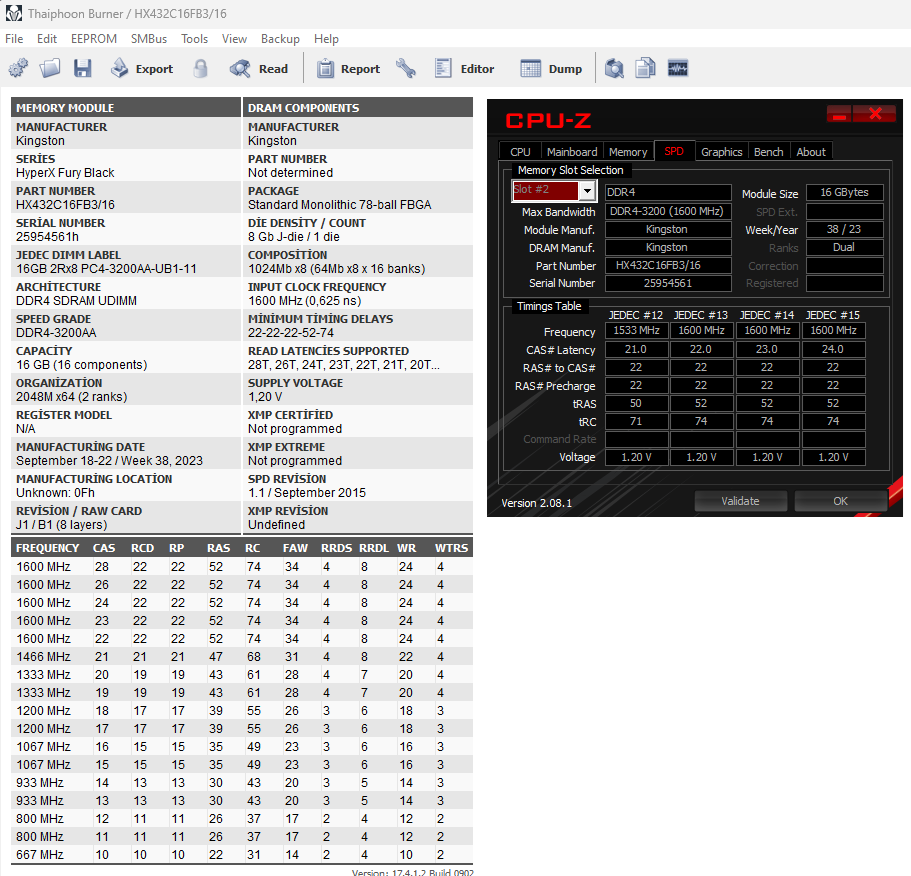Click the read latencies supported value
The image size is (911, 876).
[343, 365]
